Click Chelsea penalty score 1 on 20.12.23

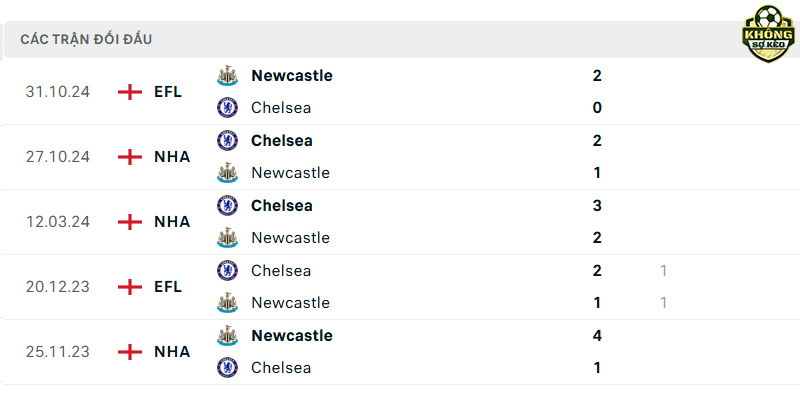point(663,270)
